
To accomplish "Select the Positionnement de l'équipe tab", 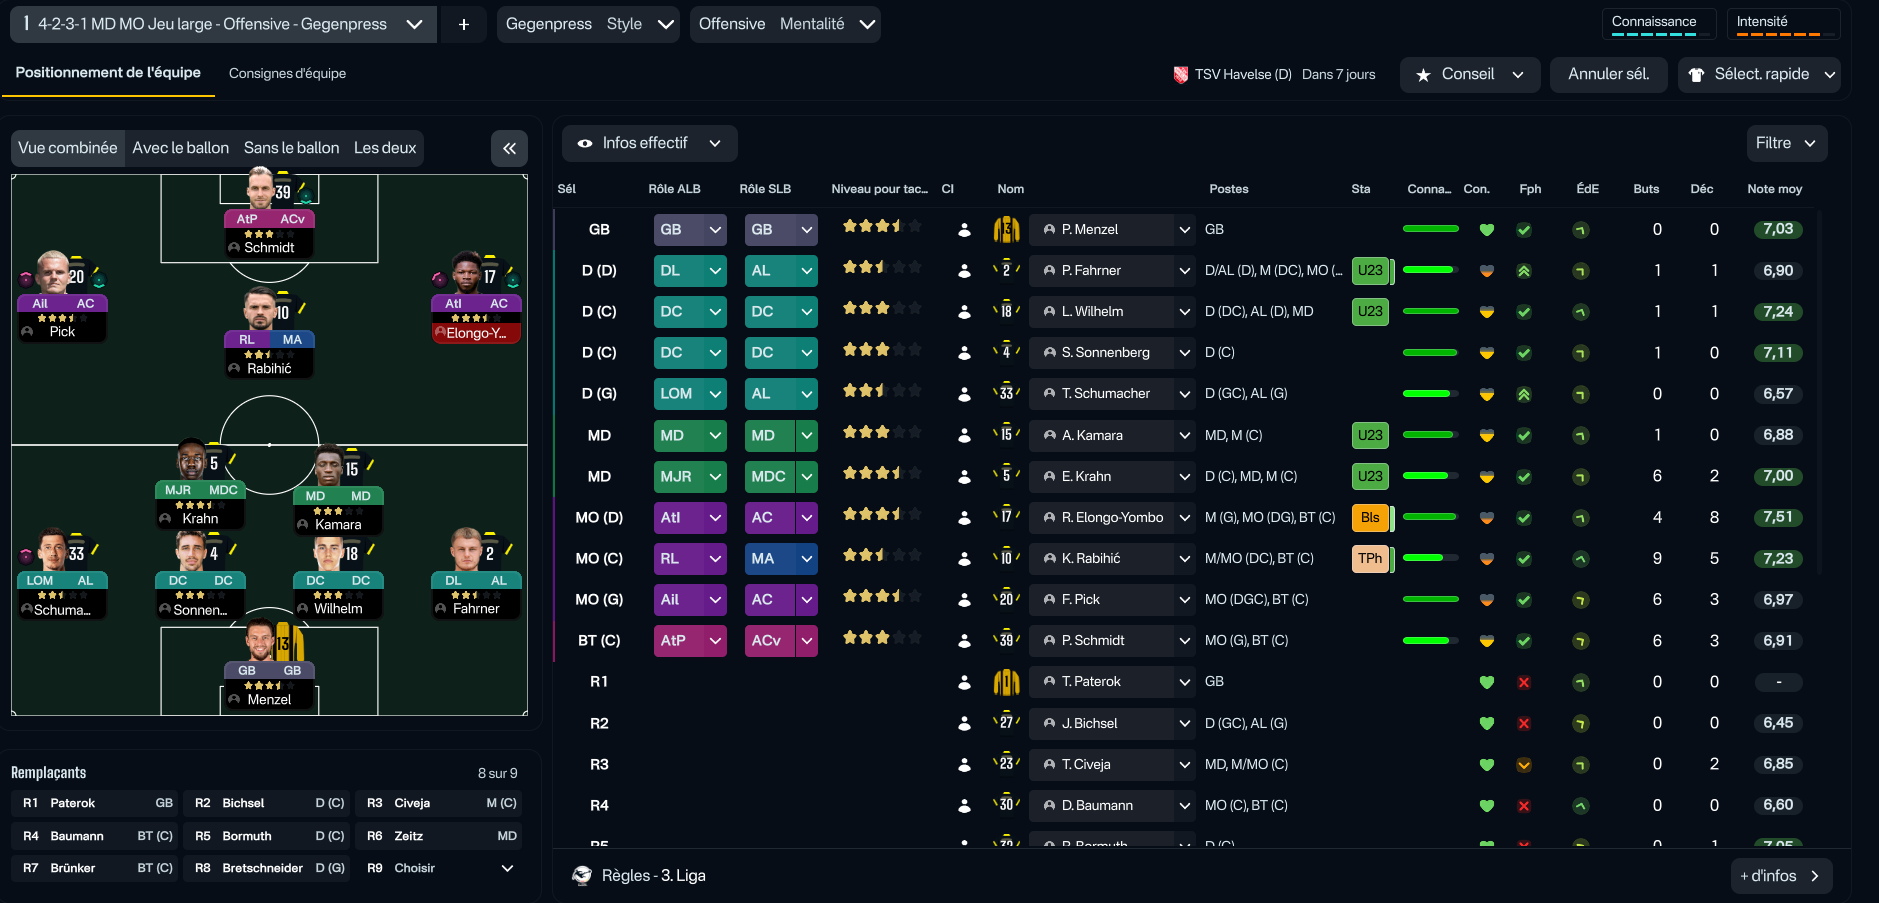I will [108, 73].
